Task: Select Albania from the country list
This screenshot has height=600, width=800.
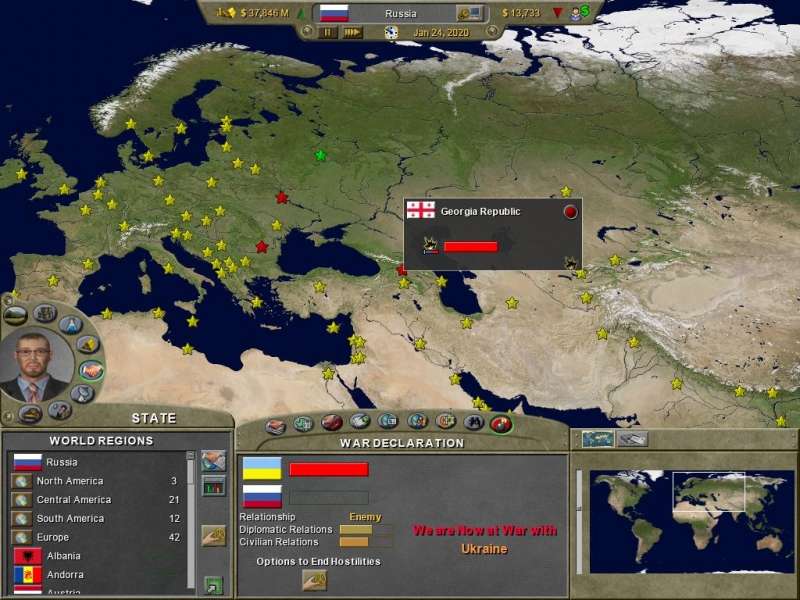Action: (65, 556)
